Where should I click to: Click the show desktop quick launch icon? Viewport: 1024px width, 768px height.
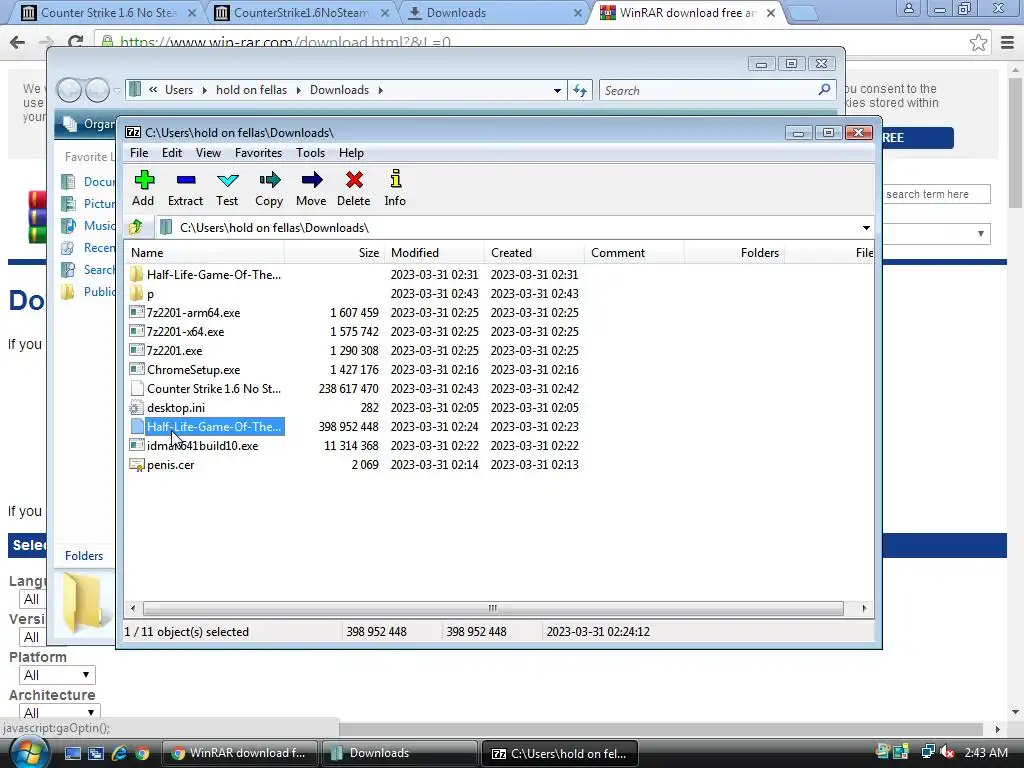point(72,753)
